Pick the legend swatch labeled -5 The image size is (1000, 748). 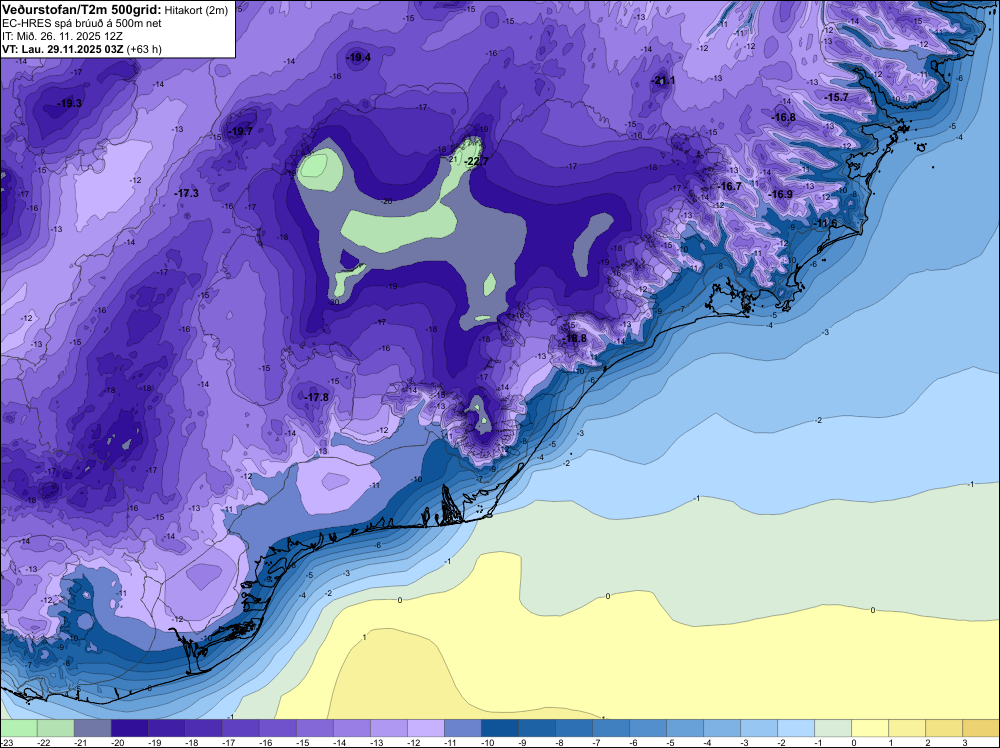pos(684,728)
